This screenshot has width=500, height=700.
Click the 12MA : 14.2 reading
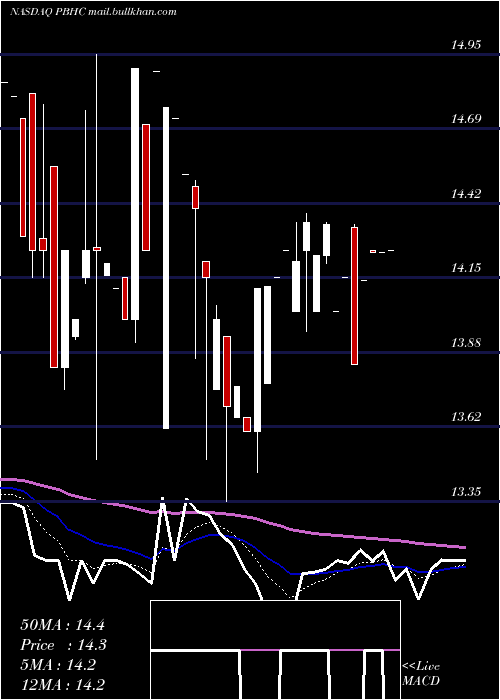pyautogui.click(x=62, y=684)
